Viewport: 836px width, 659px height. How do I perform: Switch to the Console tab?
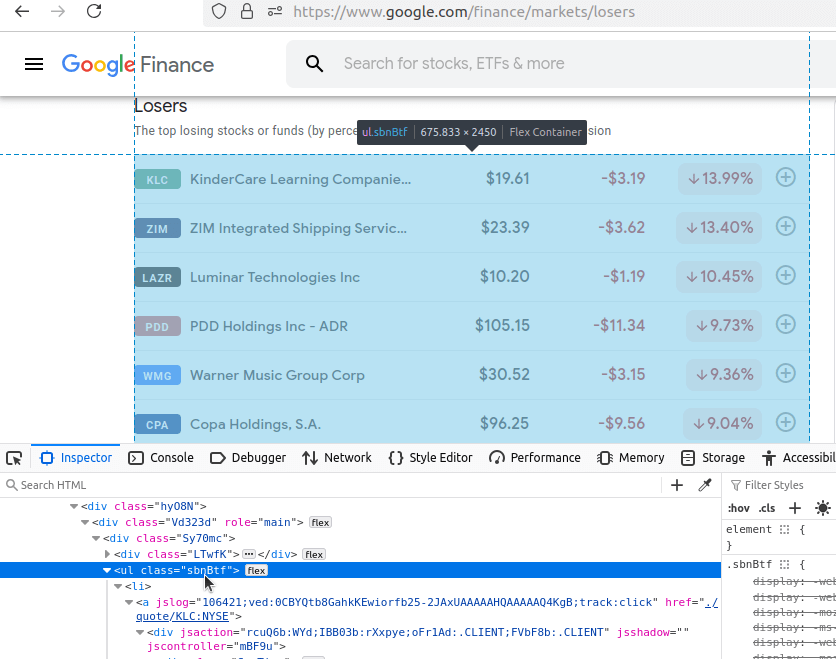pyautogui.click(x=161, y=458)
